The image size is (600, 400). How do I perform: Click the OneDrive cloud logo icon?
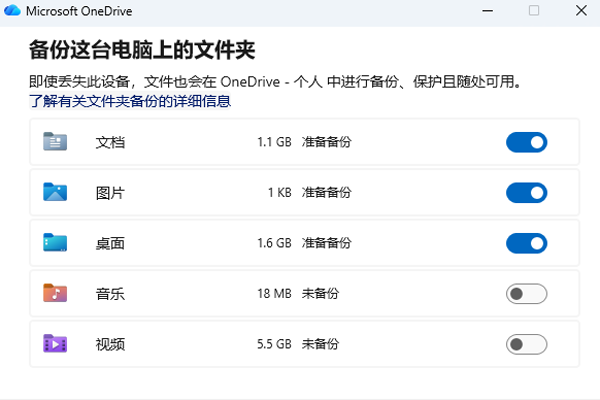point(12,10)
